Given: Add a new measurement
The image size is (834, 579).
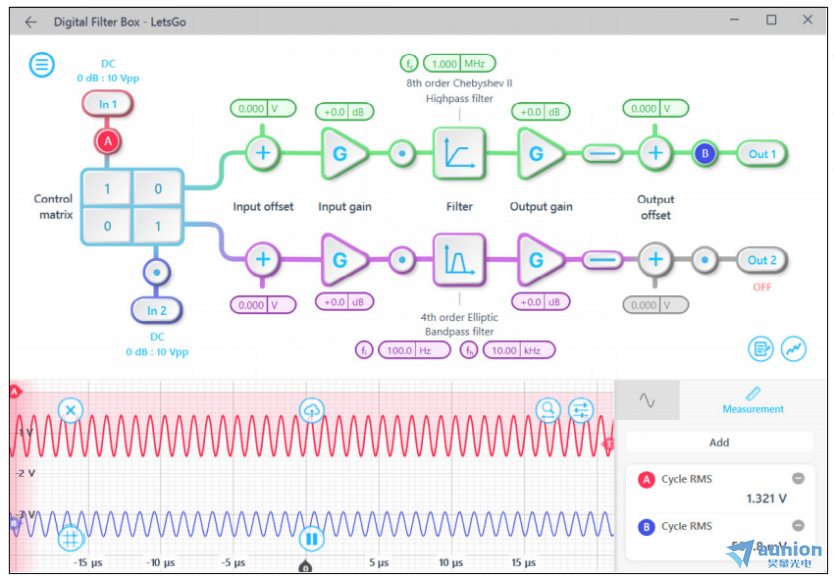Looking at the screenshot, I should click(x=719, y=442).
